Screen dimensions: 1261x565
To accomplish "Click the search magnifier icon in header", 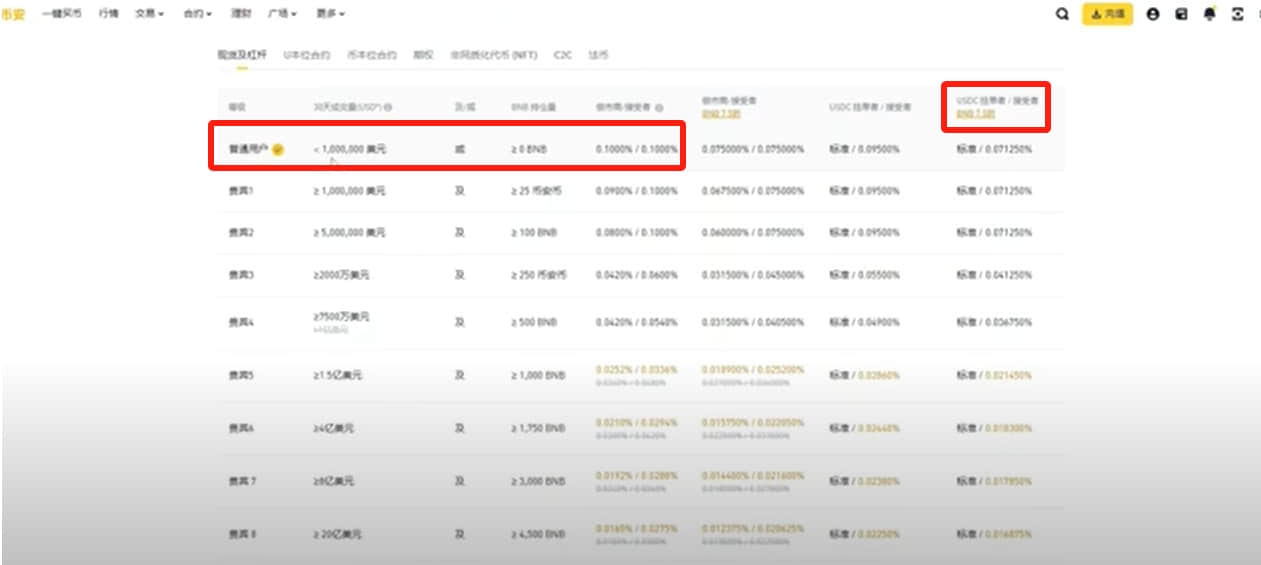I will click(1062, 14).
